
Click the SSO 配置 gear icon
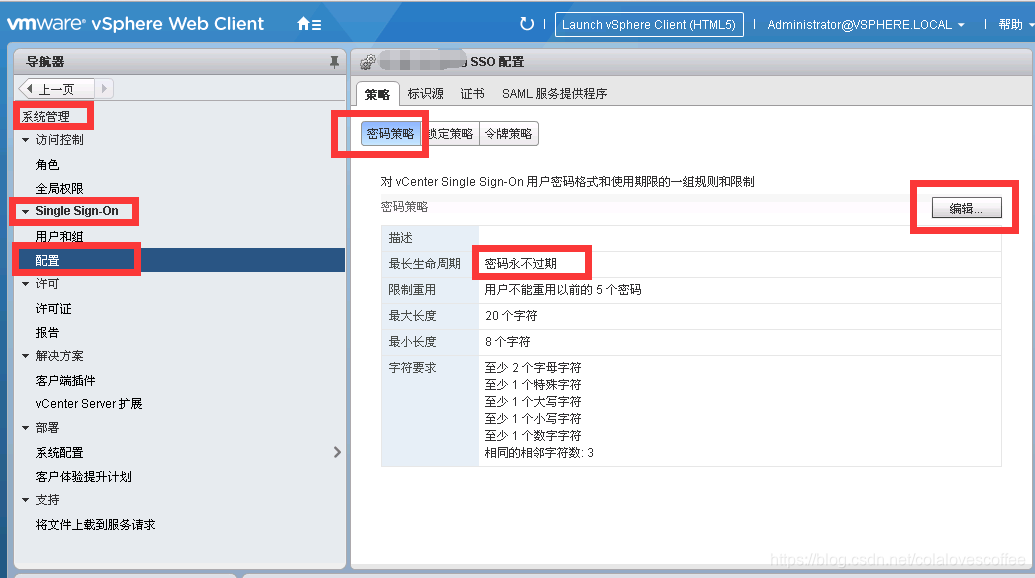point(368,62)
